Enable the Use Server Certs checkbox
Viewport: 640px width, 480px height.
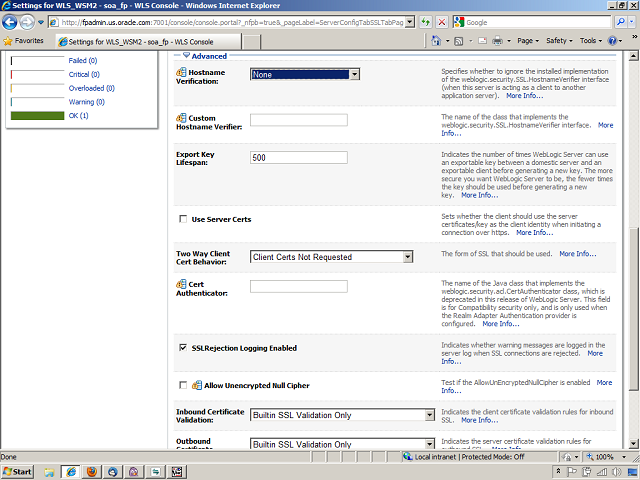coord(183,219)
